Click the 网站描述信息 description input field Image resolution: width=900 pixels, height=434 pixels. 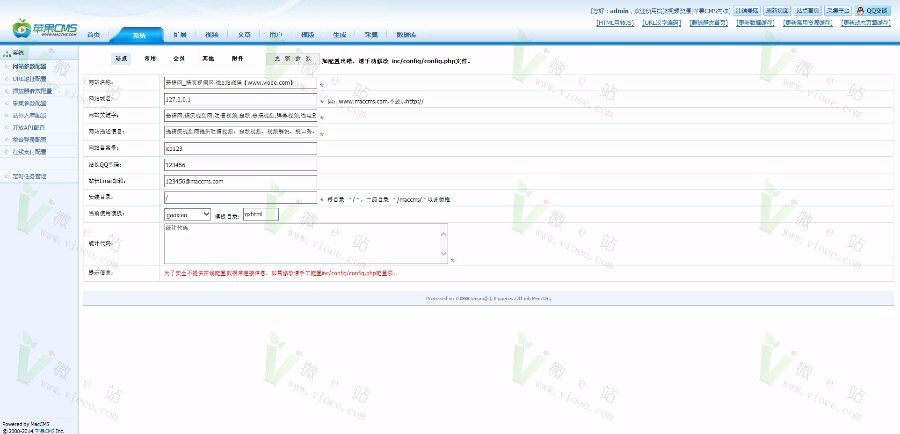click(x=240, y=131)
